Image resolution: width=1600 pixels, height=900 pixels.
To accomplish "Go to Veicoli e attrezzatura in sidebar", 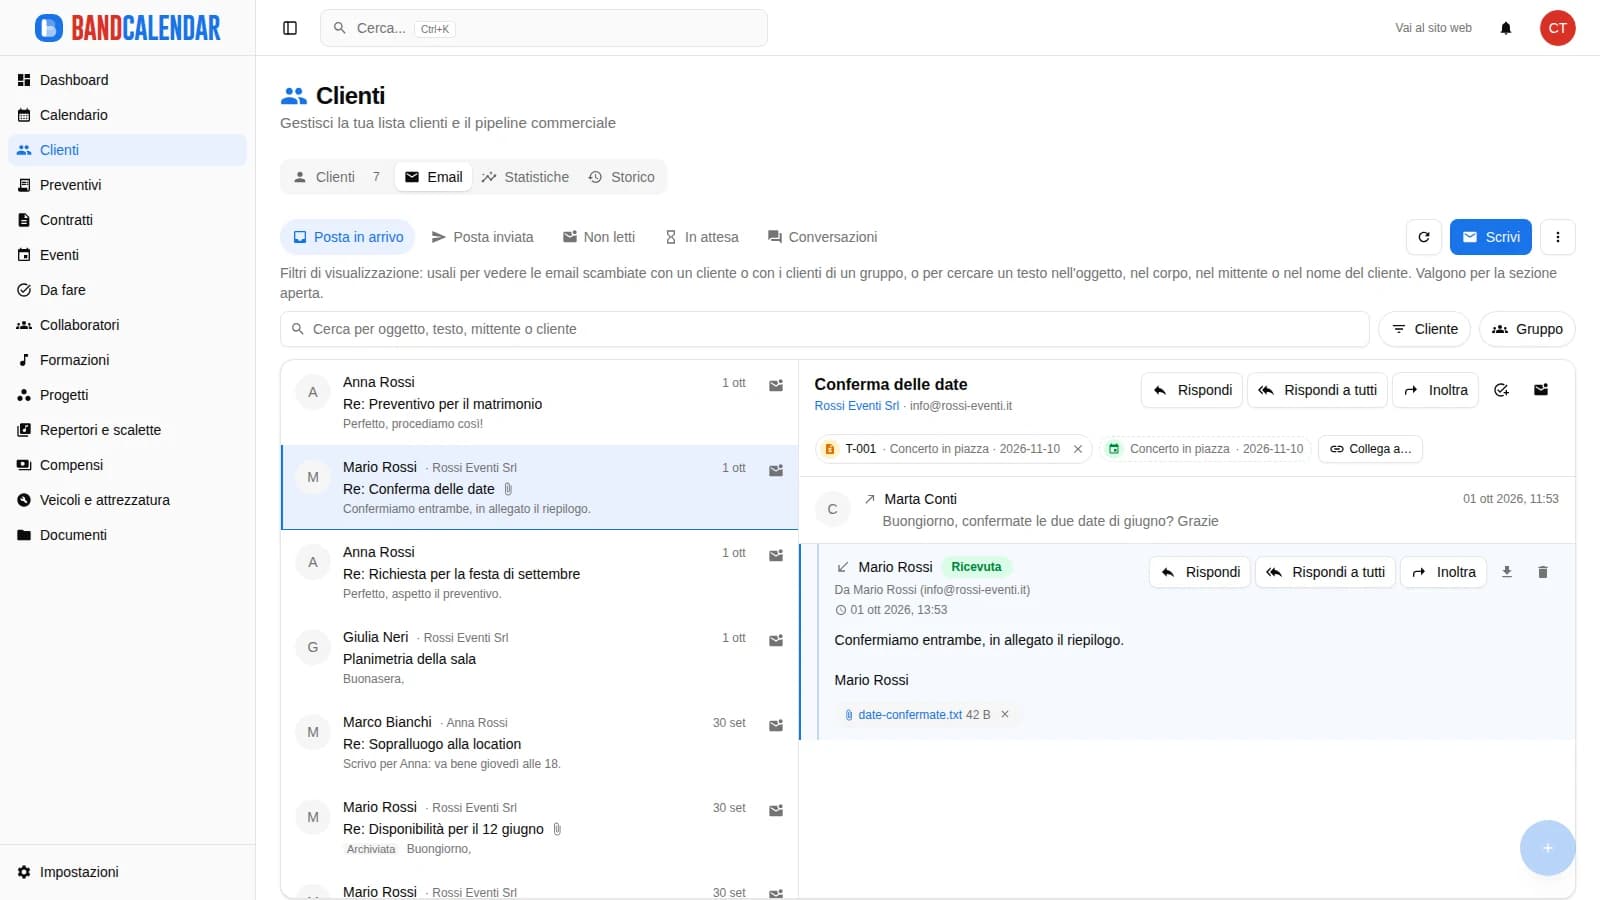I will 127,500.
